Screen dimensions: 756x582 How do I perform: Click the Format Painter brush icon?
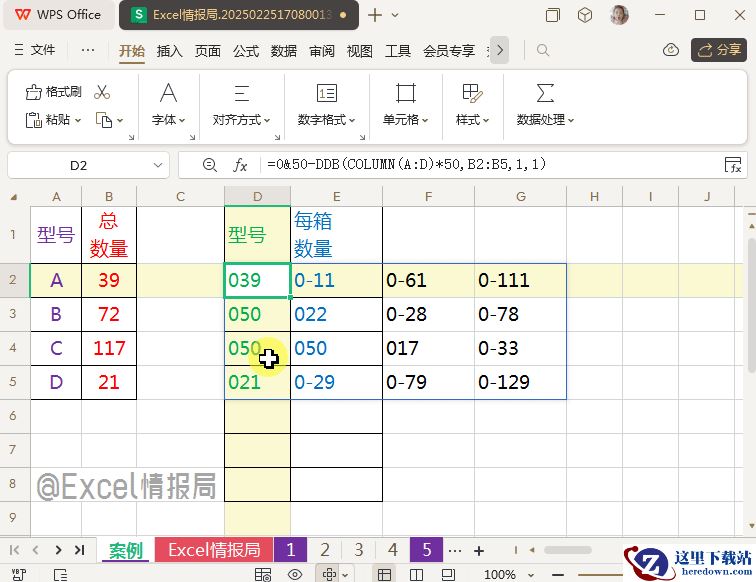click(x=33, y=92)
